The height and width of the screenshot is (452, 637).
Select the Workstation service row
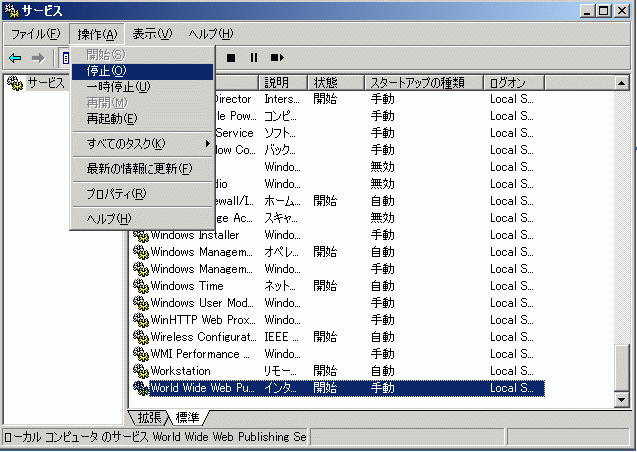(338, 371)
